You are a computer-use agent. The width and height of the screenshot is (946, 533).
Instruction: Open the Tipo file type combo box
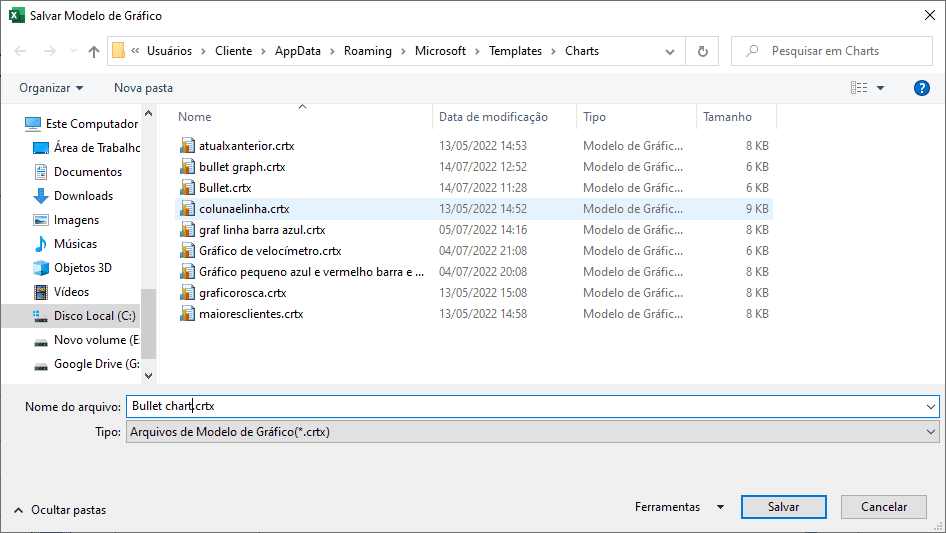click(x=532, y=432)
